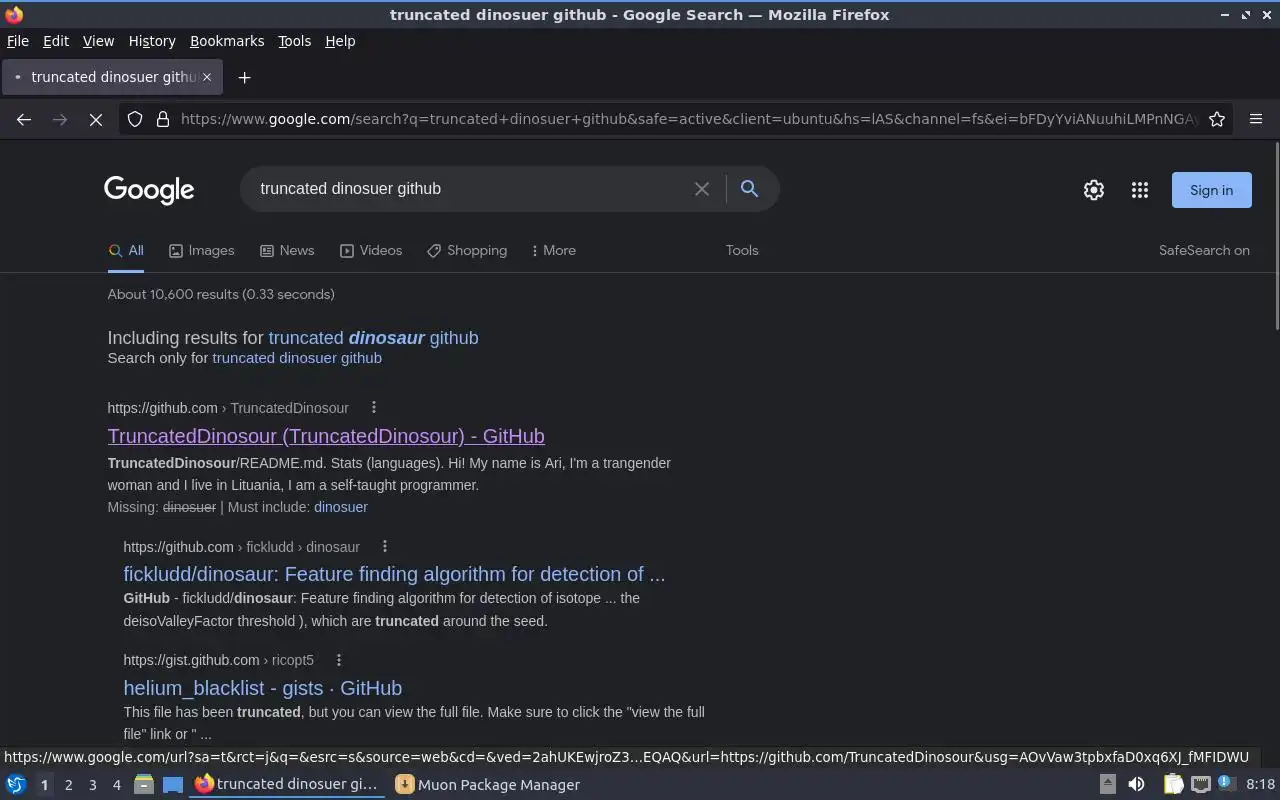Screen dimensions: 1280x800
Task: Click the Sign in button
Action: click(x=1211, y=190)
